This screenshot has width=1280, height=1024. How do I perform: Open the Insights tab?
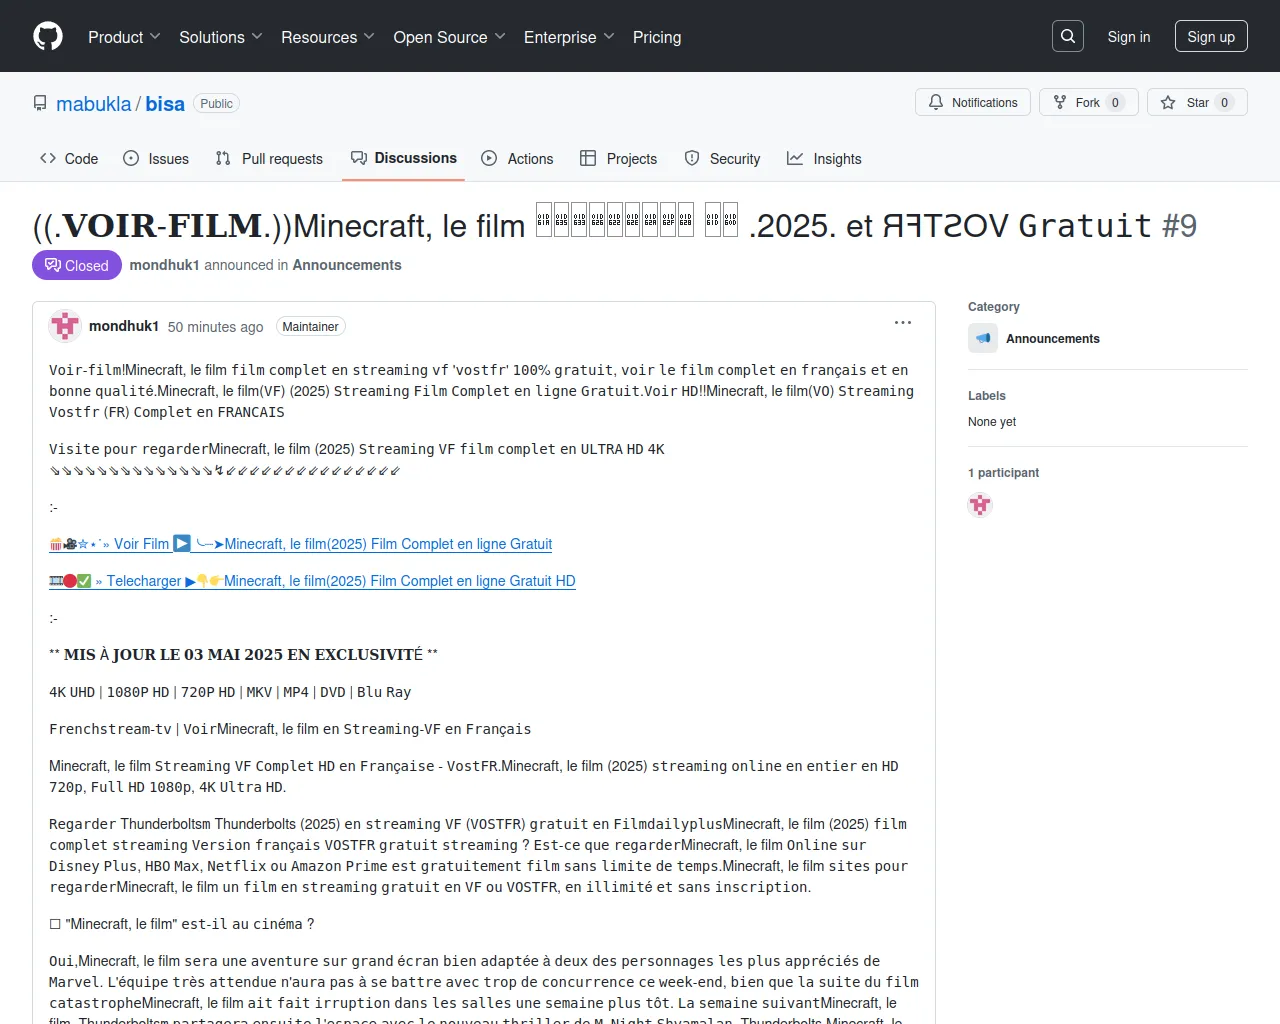pyautogui.click(x=824, y=159)
